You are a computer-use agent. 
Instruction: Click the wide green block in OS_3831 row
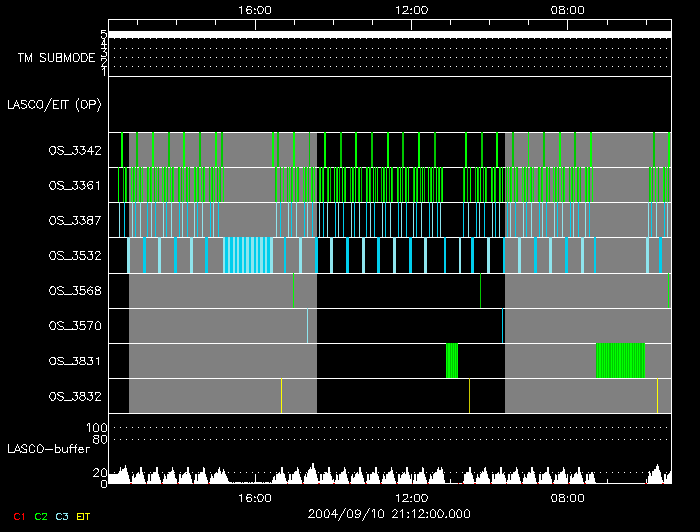pyautogui.click(x=620, y=360)
